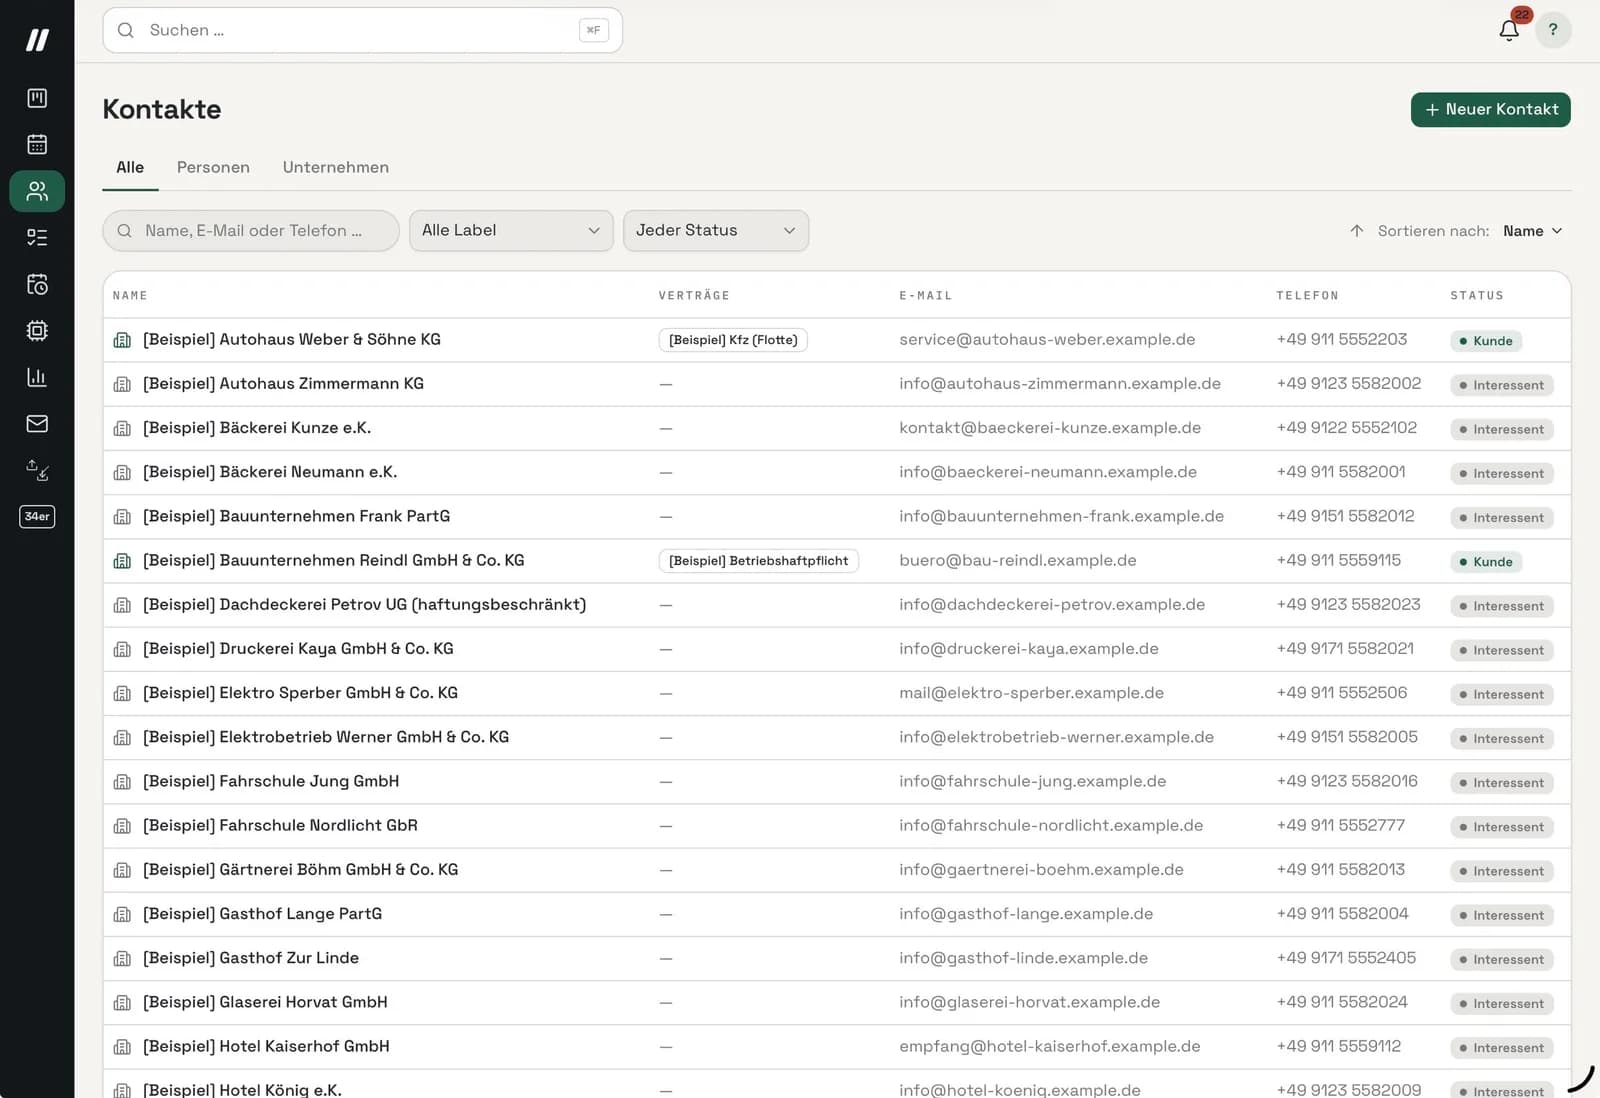Open contact [Beispiel] Elektrobetrieb Werner GmbH & Co. KG
This screenshot has width=1600, height=1098.
click(326, 737)
